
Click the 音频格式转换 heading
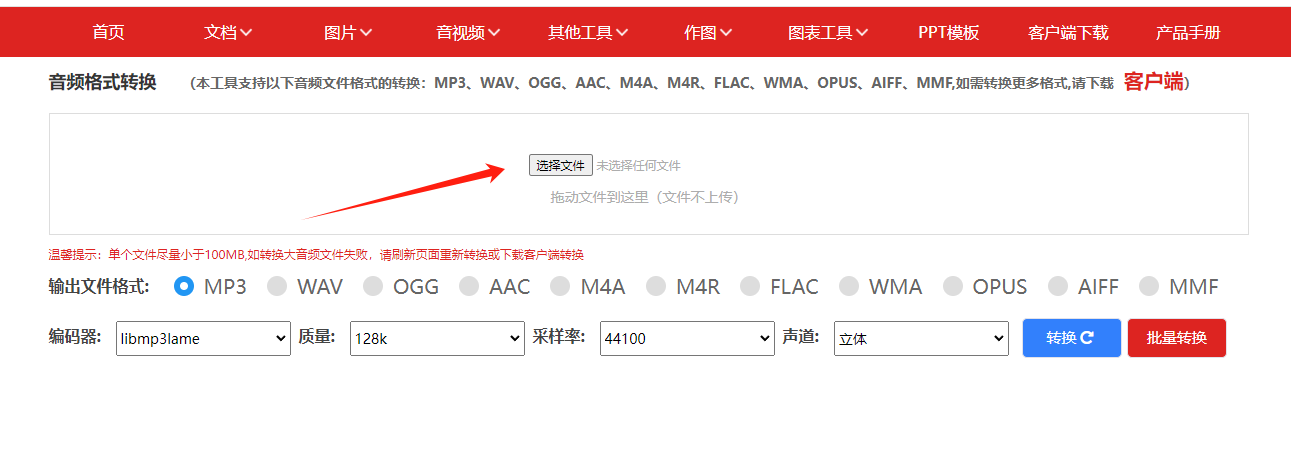(102, 82)
